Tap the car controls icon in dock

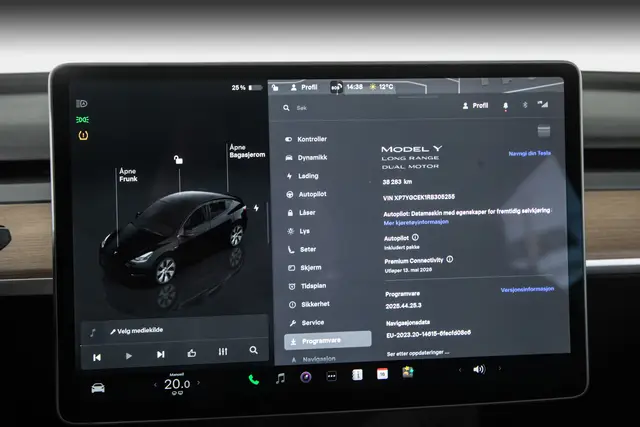(98, 388)
